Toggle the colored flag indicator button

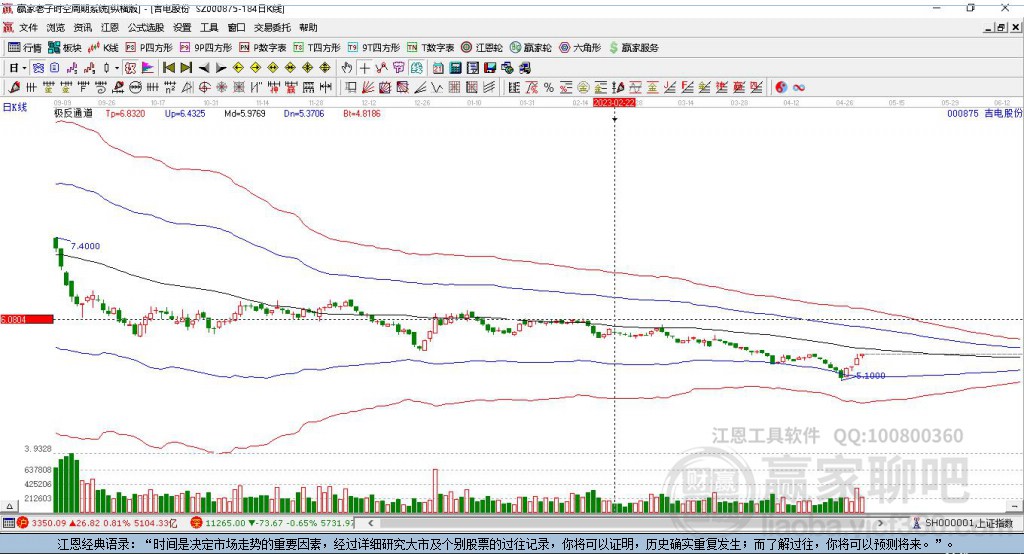tap(147, 68)
